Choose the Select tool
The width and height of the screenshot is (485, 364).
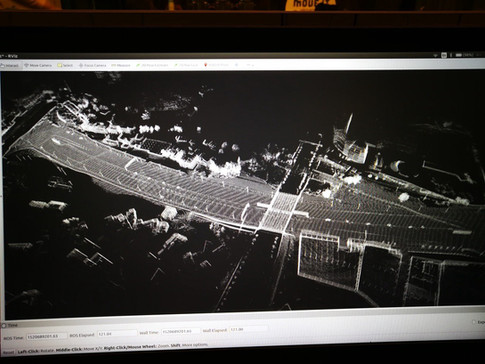tap(65, 66)
